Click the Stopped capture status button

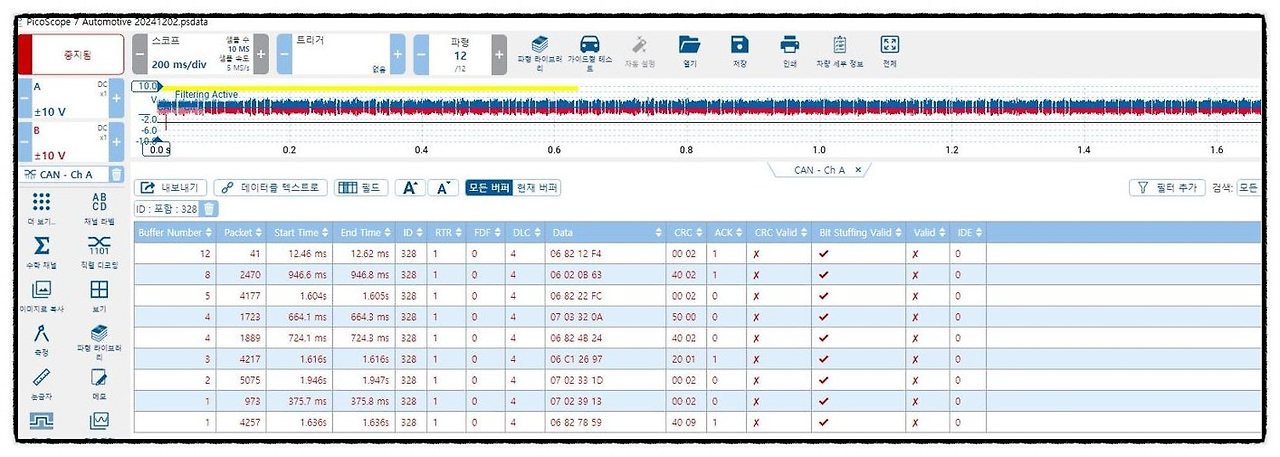[72, 54]
